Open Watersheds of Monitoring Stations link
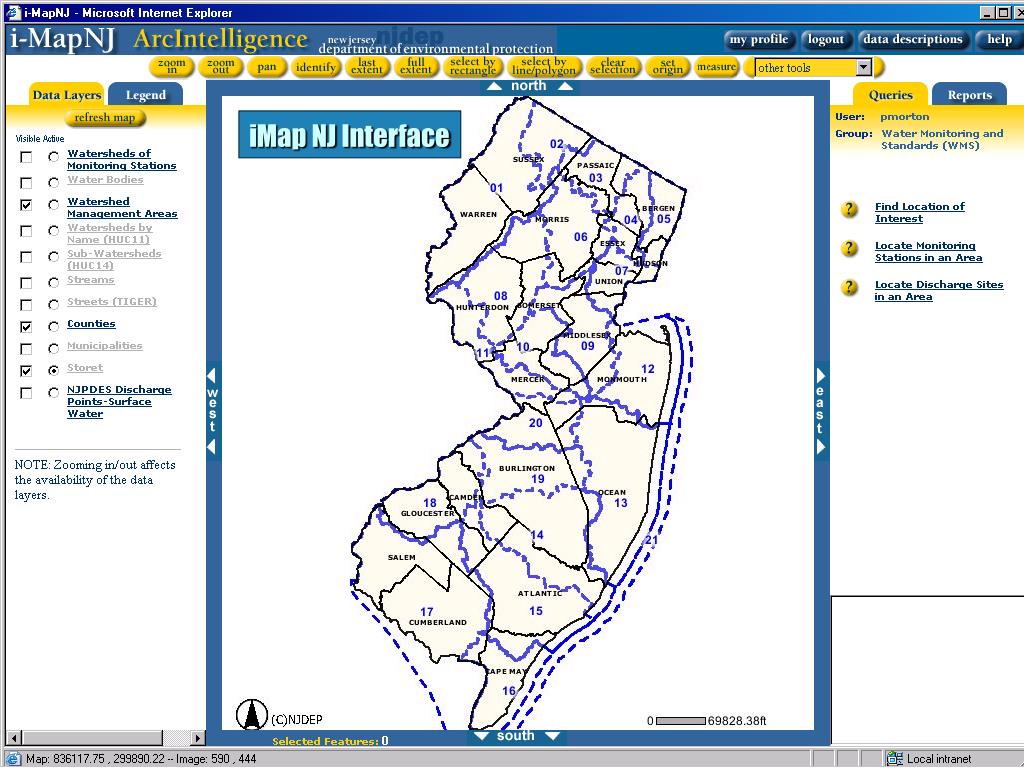 (121, 159)
